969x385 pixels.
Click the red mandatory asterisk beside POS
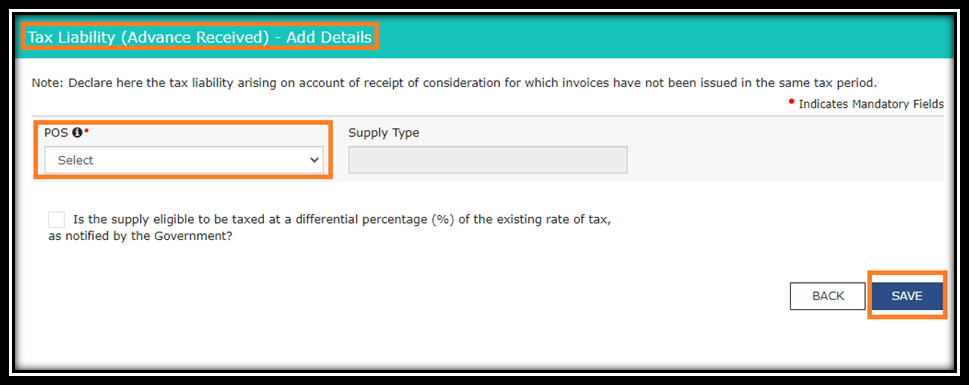pos(87,130)
